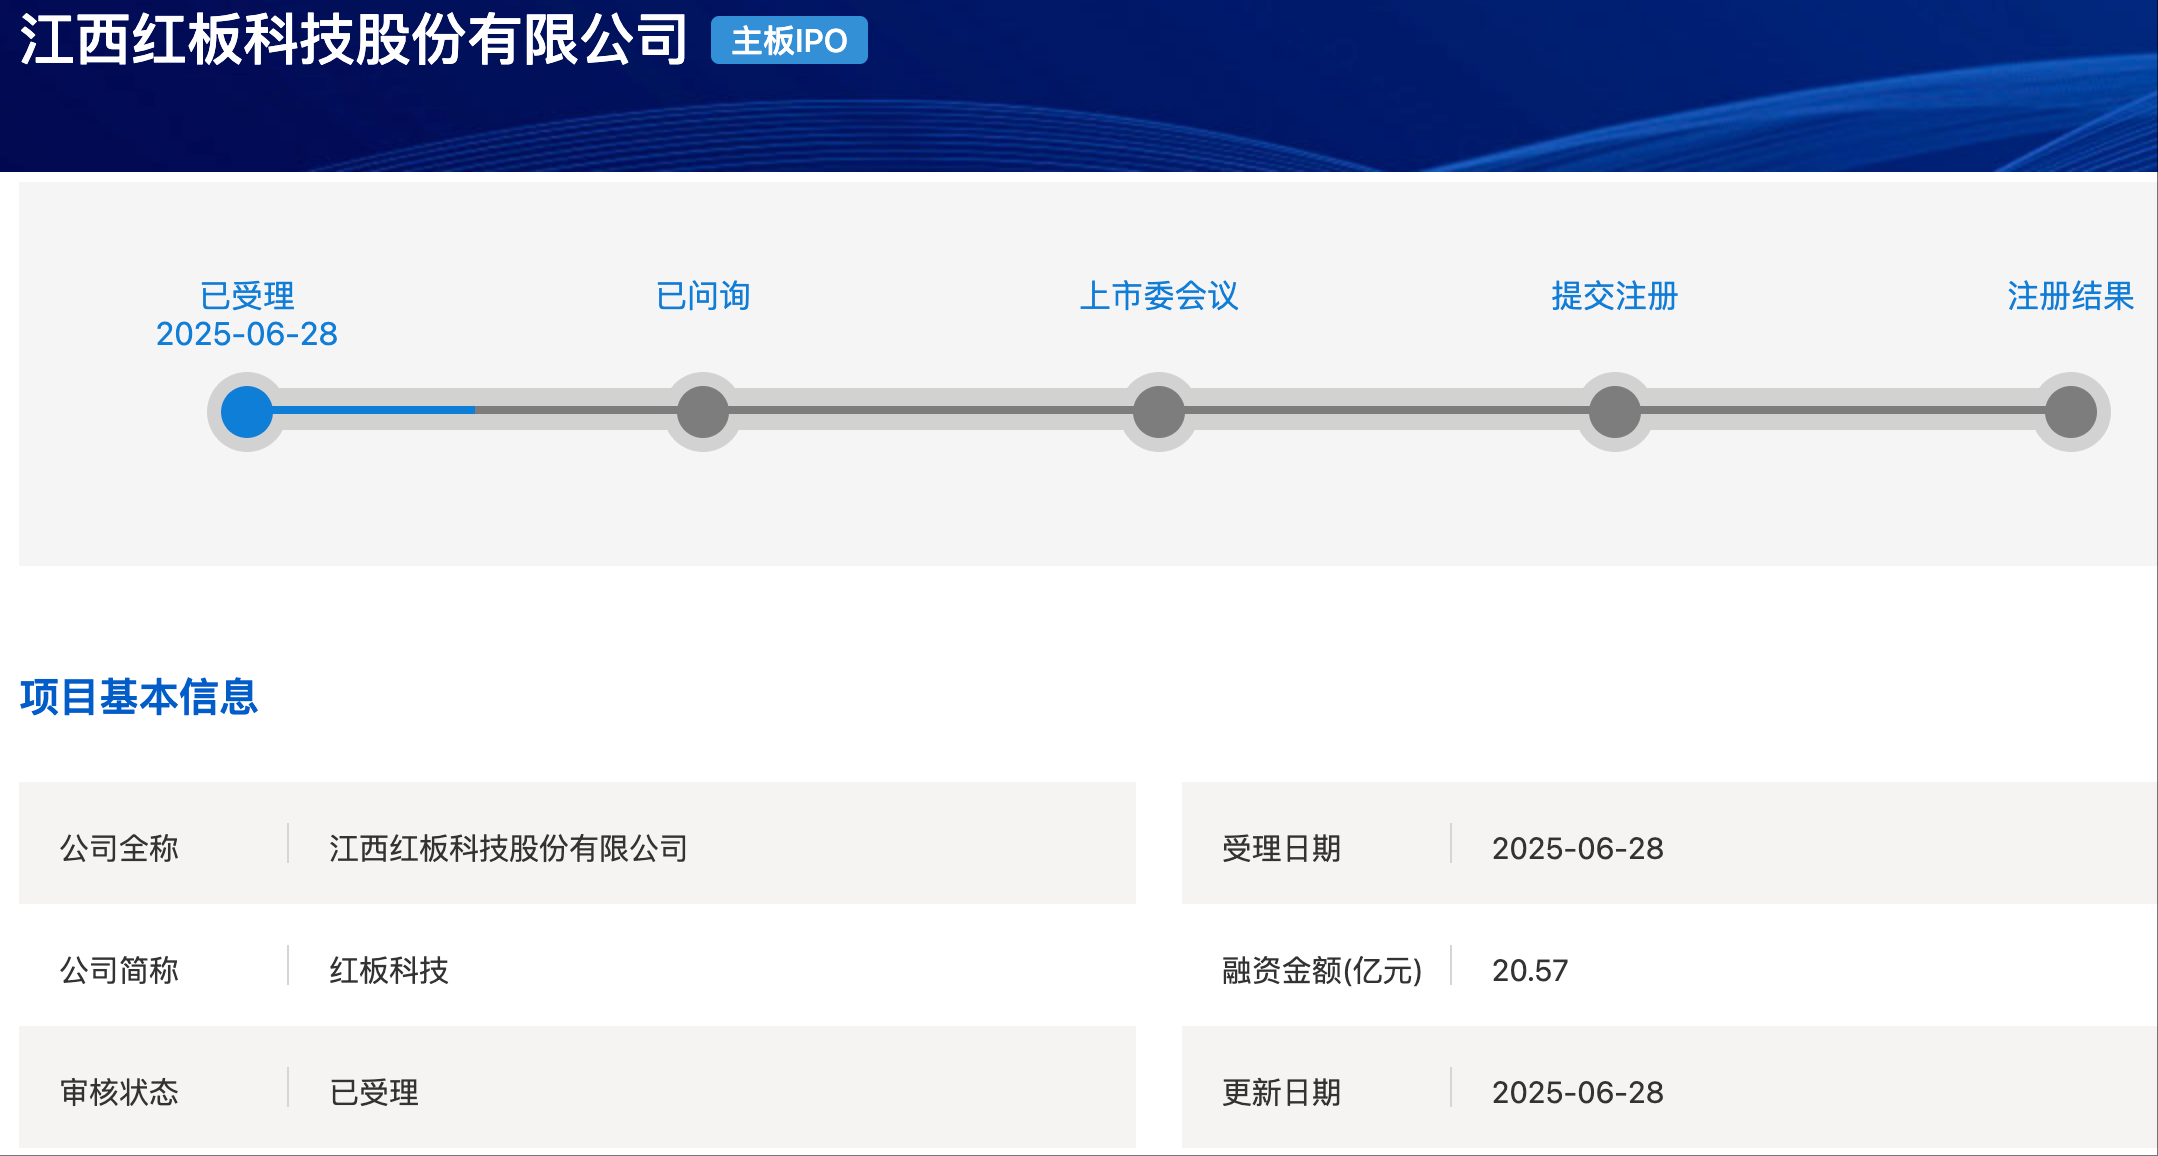Click the 公司全称 value text
2158x1156 pixels.
coord(508,848)
